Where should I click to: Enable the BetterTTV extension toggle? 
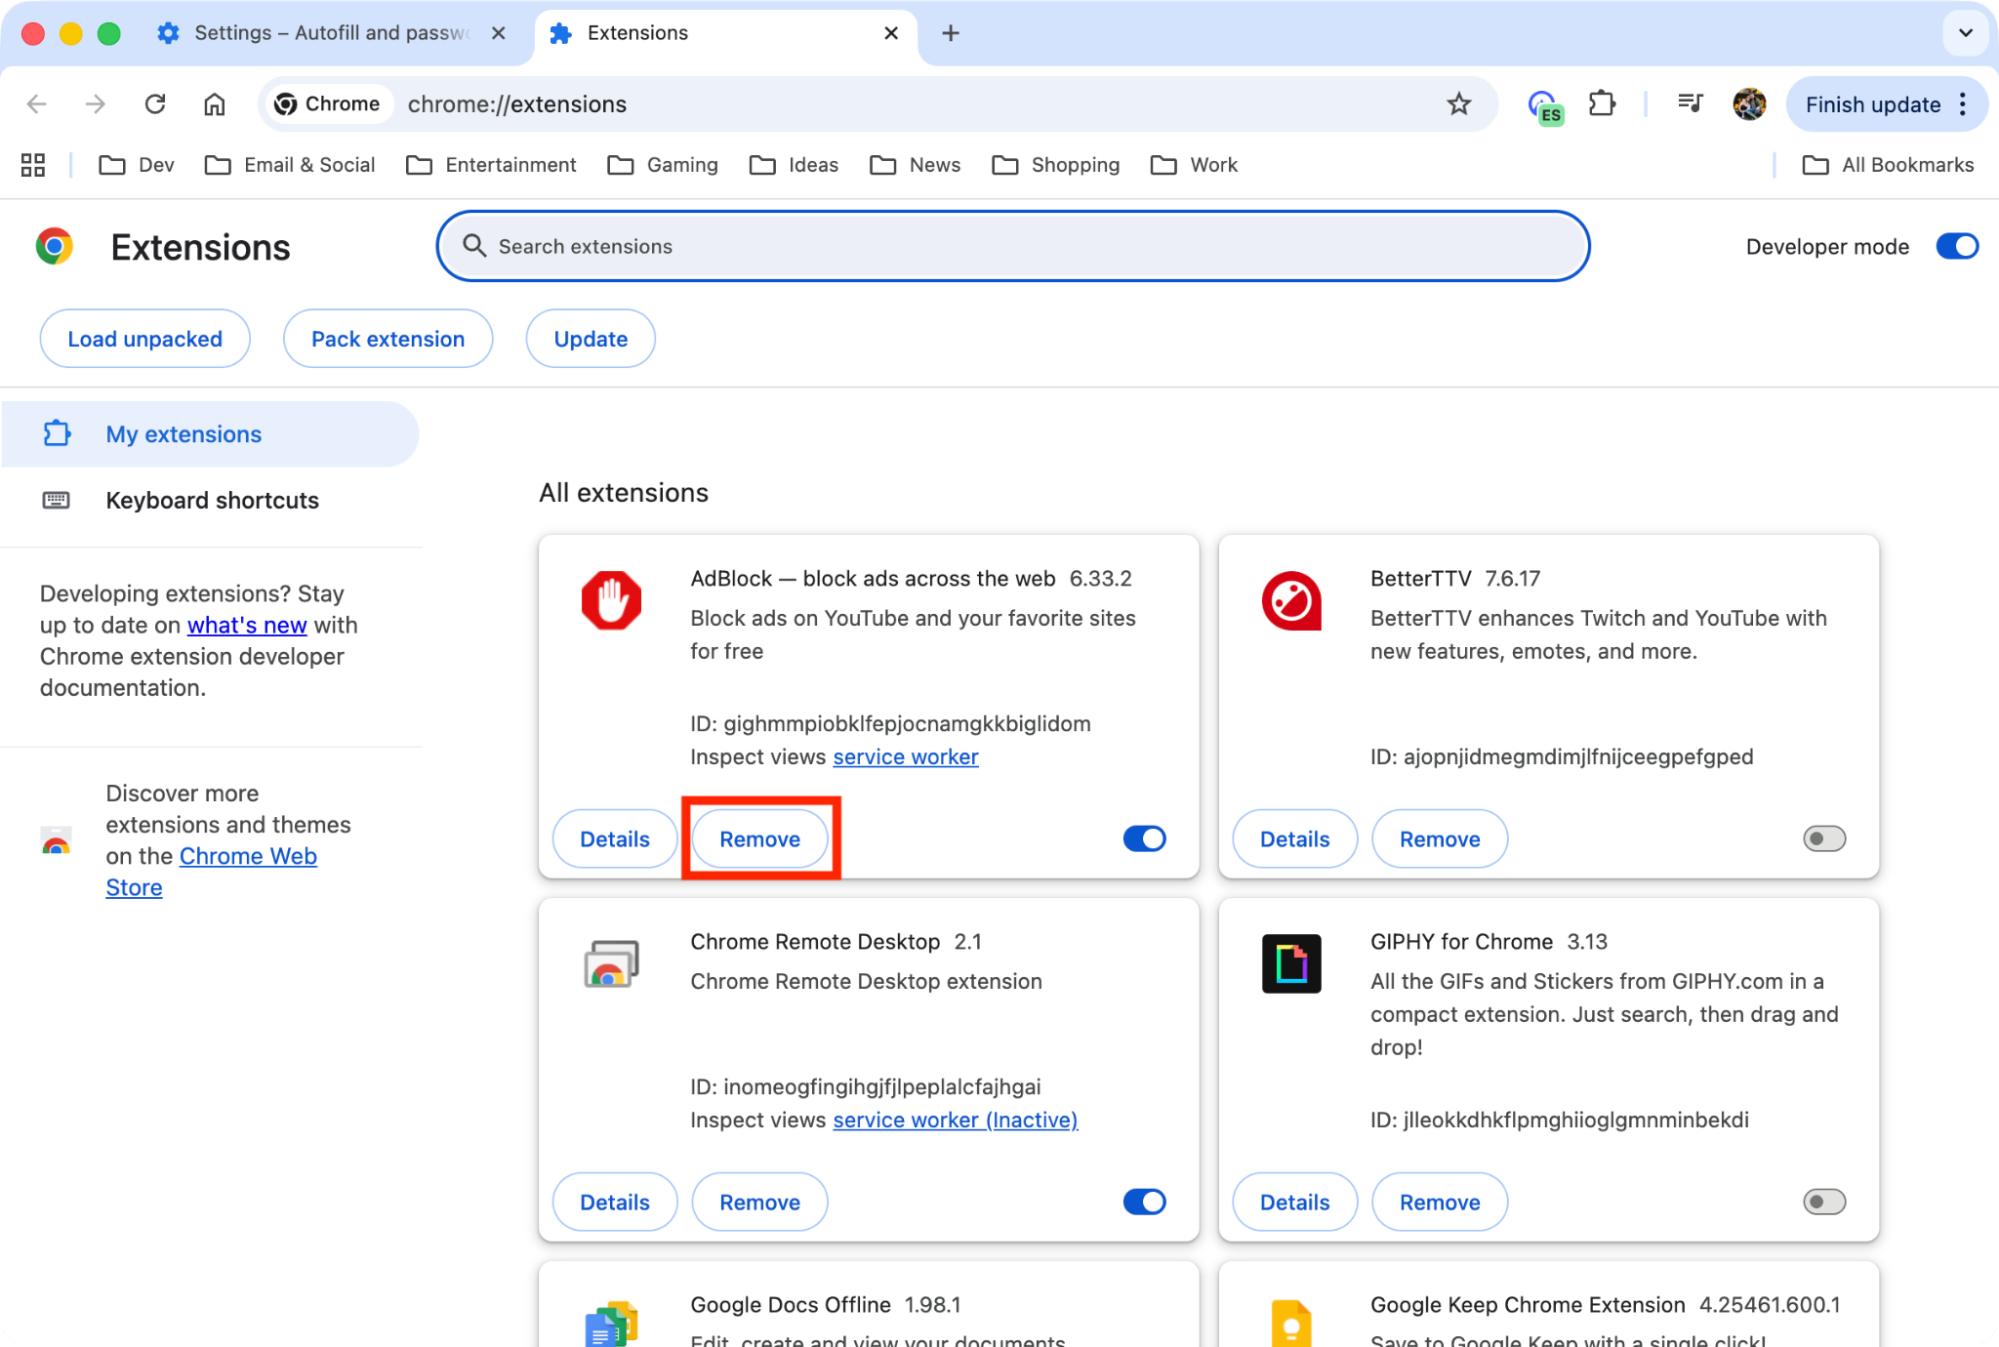coord(1823,838)
